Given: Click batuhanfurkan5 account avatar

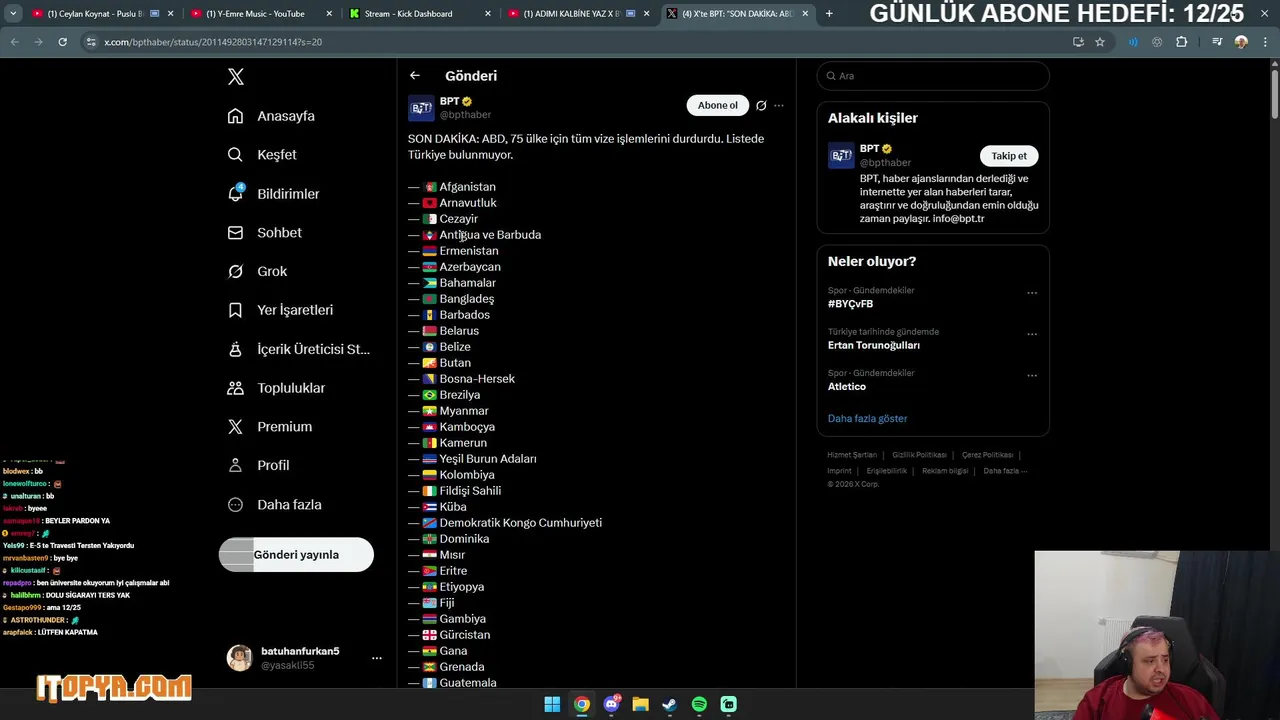Looking at the screenshot, I should click(x=240, y=658).
